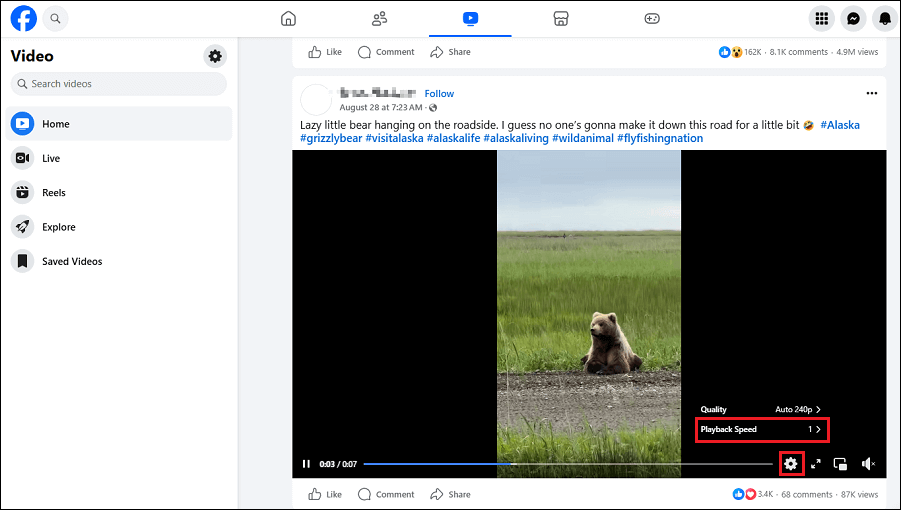Expand the Playback Speed option

pos(761,430)
